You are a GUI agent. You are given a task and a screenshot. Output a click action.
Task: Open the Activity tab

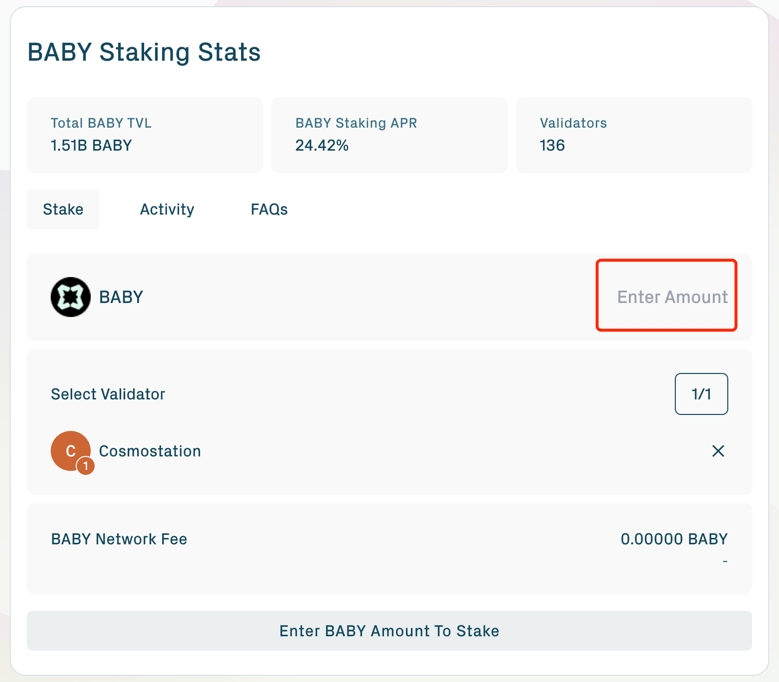pos(167,209)
